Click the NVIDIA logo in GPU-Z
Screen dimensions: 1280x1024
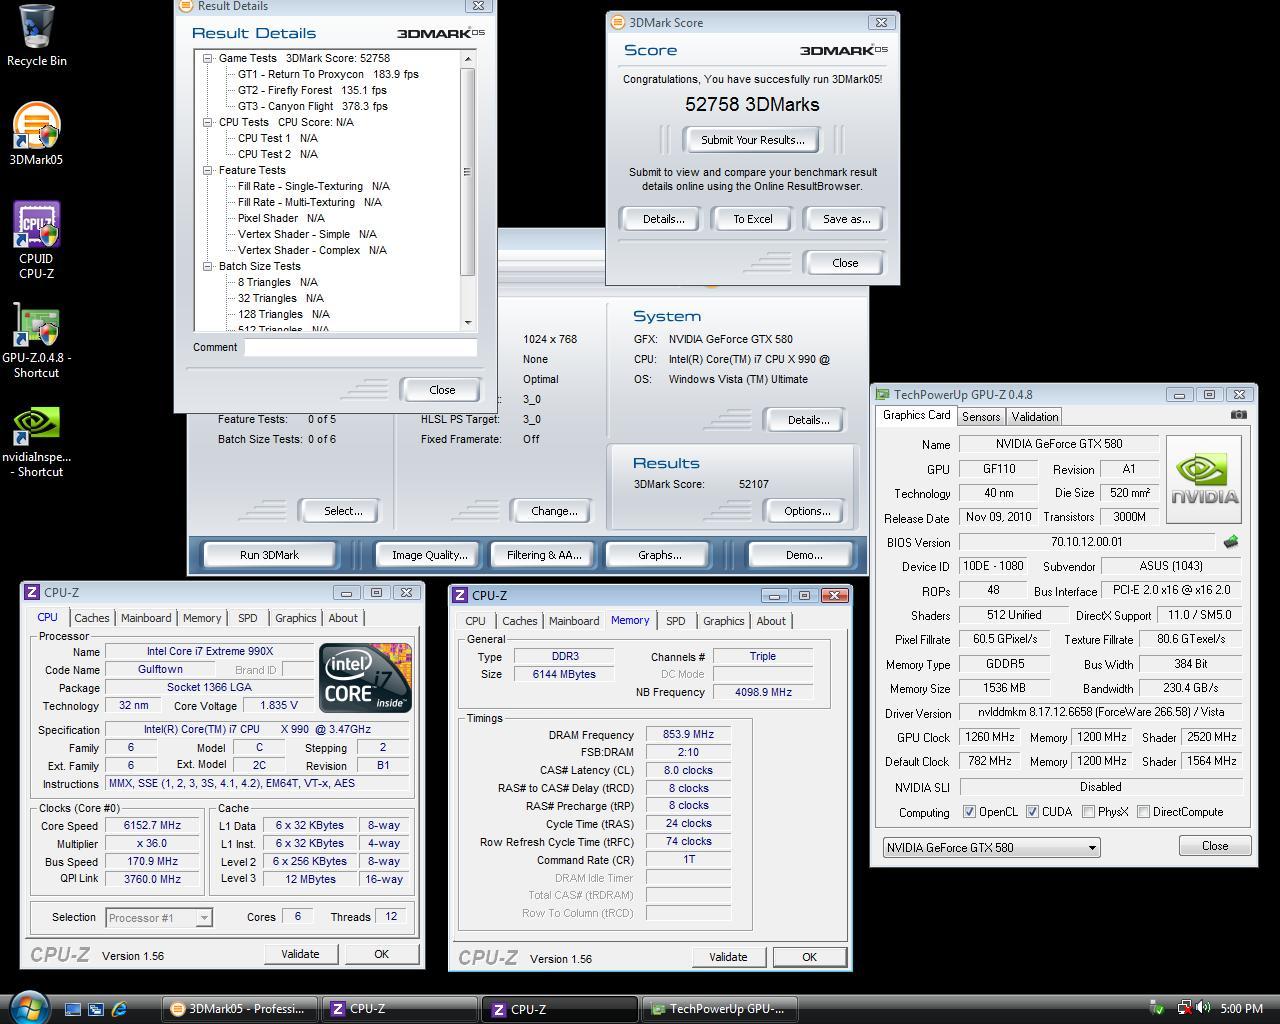pos(1203,479)
